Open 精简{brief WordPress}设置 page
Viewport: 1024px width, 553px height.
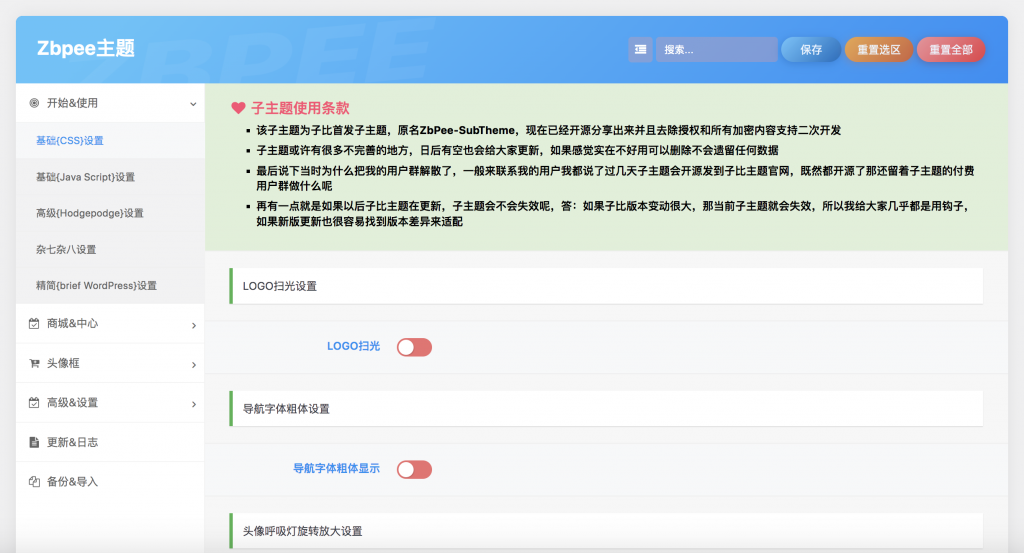point(96,285)
